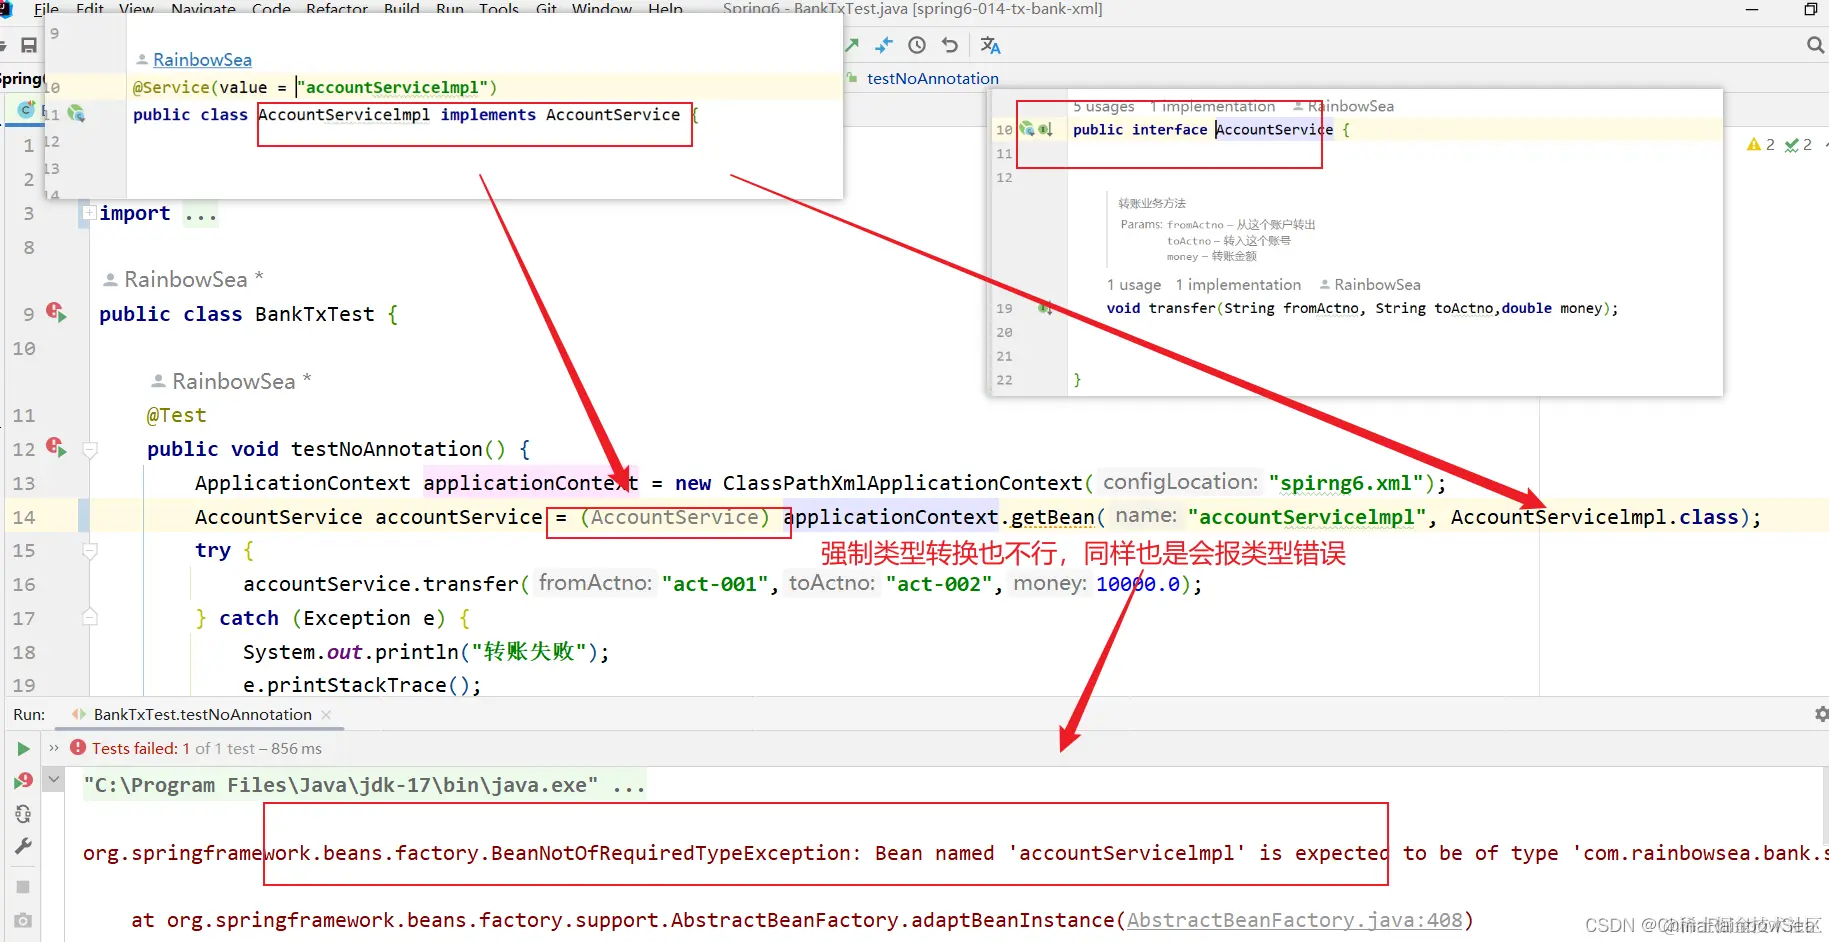Click the e.printStackTrace() statement
Viewport: 1829px width, 942px height.
click(x=362, y=685)
